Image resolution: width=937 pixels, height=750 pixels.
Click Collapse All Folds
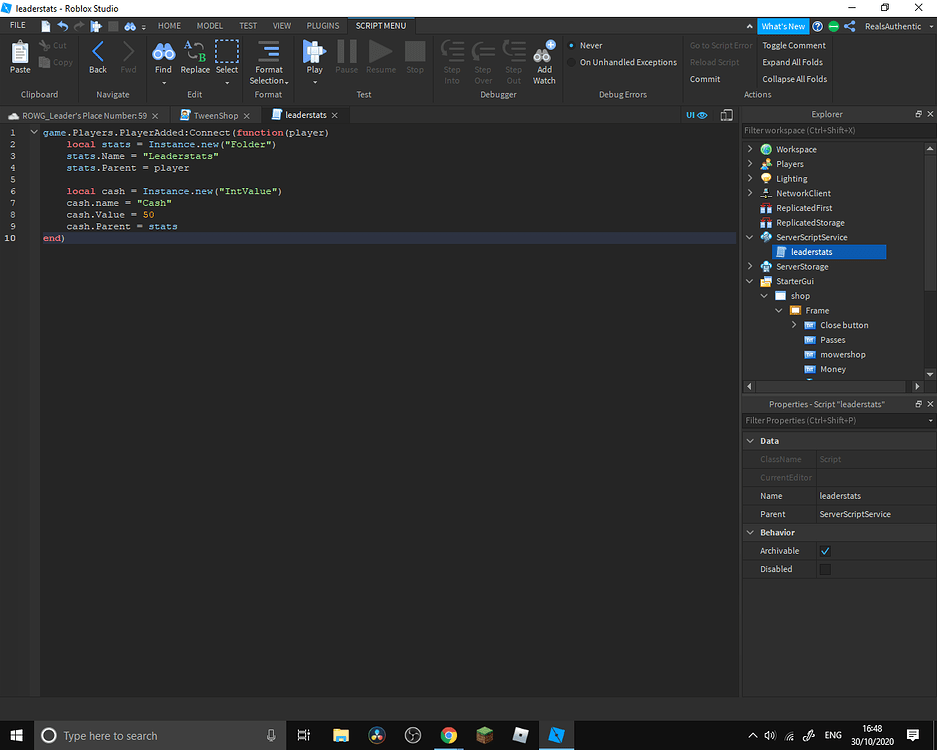[795, 79]
